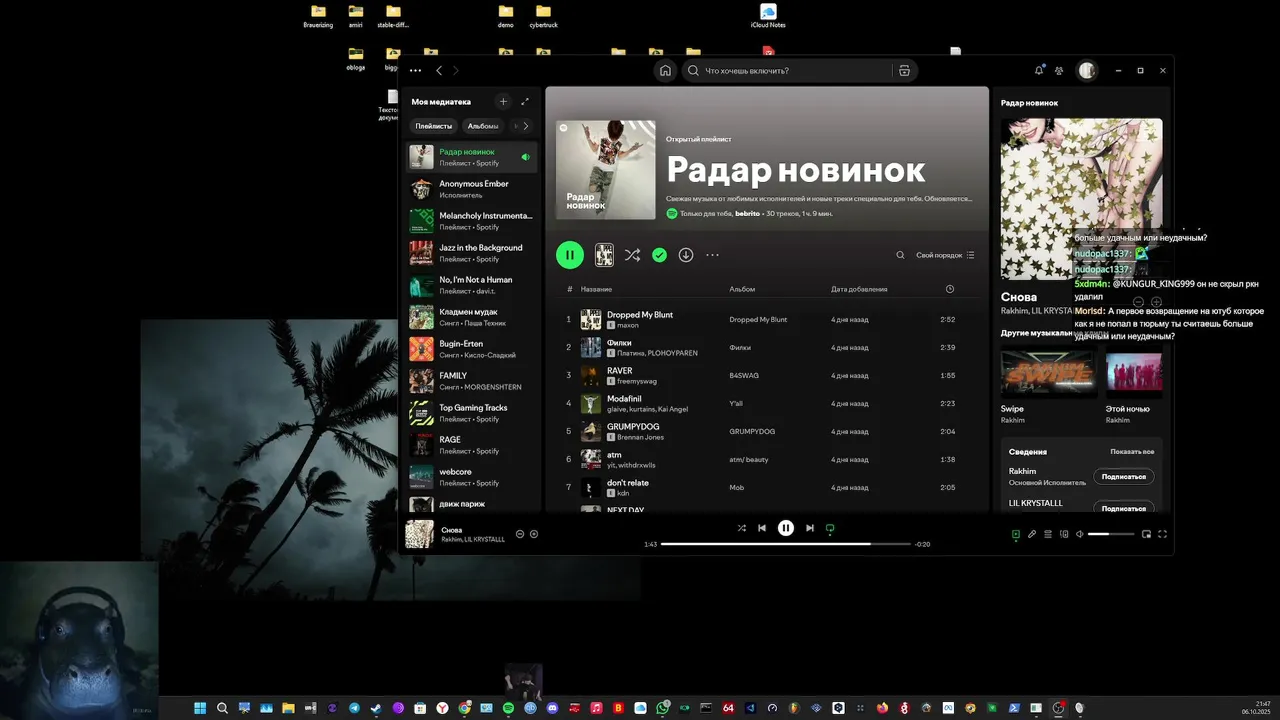Open the three-dot app menu
The height and width of the screenshot is (720, 1280).
(x=415, y=71)
